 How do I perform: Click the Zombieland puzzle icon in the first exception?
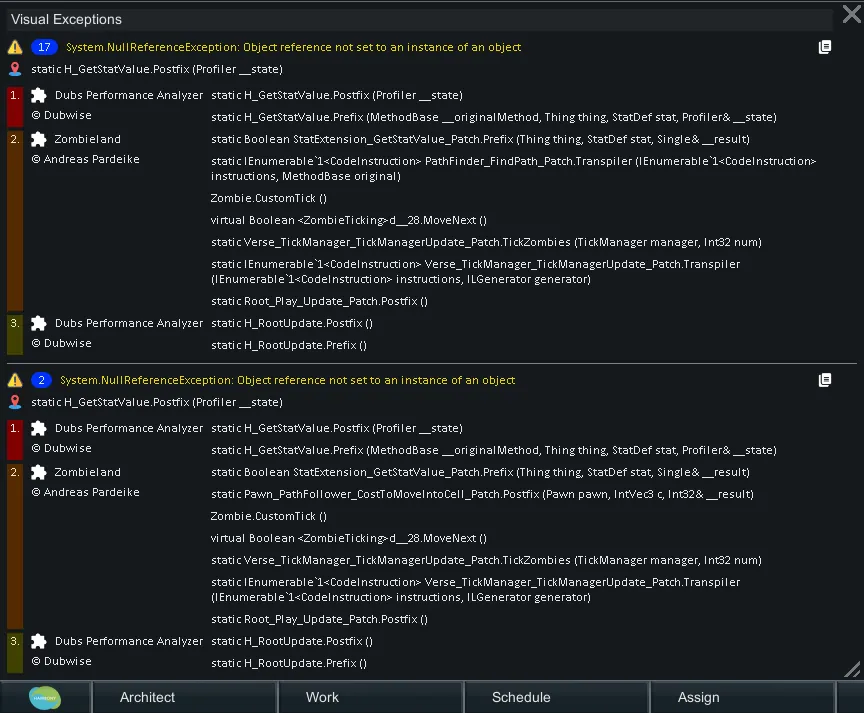click(39, 139)
